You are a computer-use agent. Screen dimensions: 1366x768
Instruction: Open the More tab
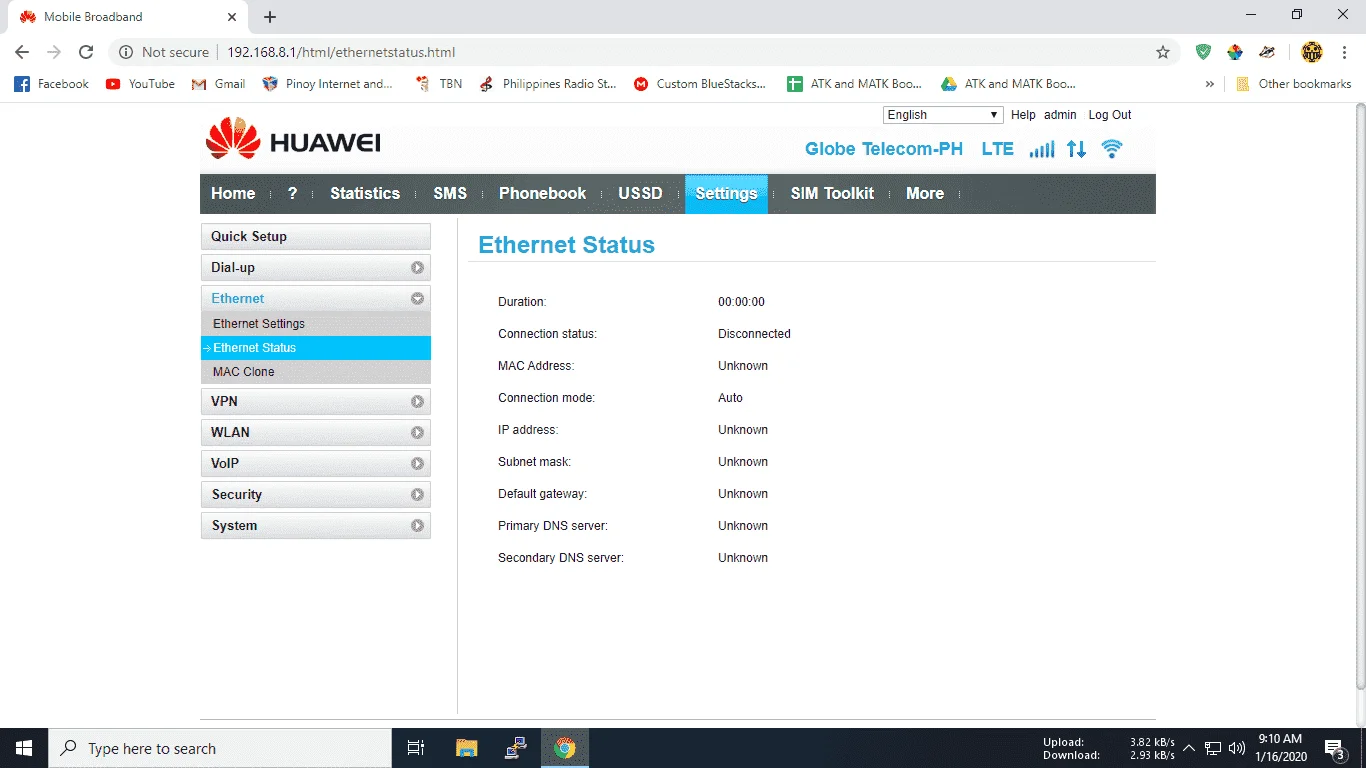point(925,194)
